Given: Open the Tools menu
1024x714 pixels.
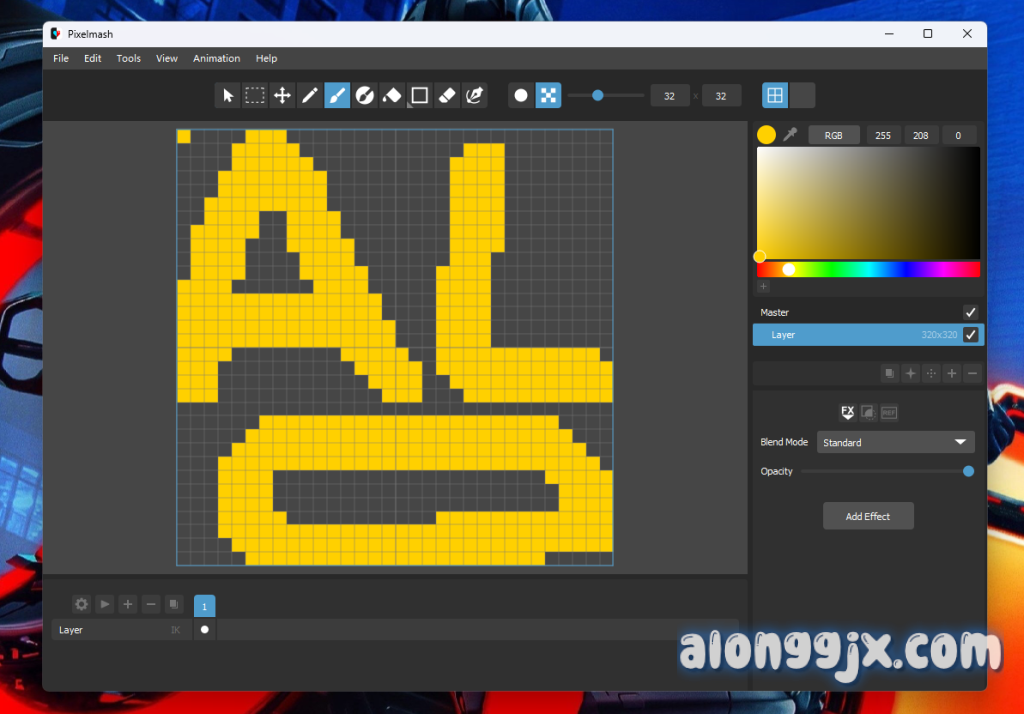Looking at the screenshot, I should click(128, 58).
